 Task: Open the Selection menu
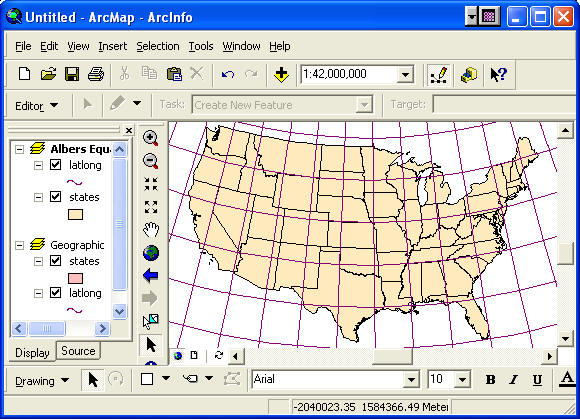pos(158,46)
